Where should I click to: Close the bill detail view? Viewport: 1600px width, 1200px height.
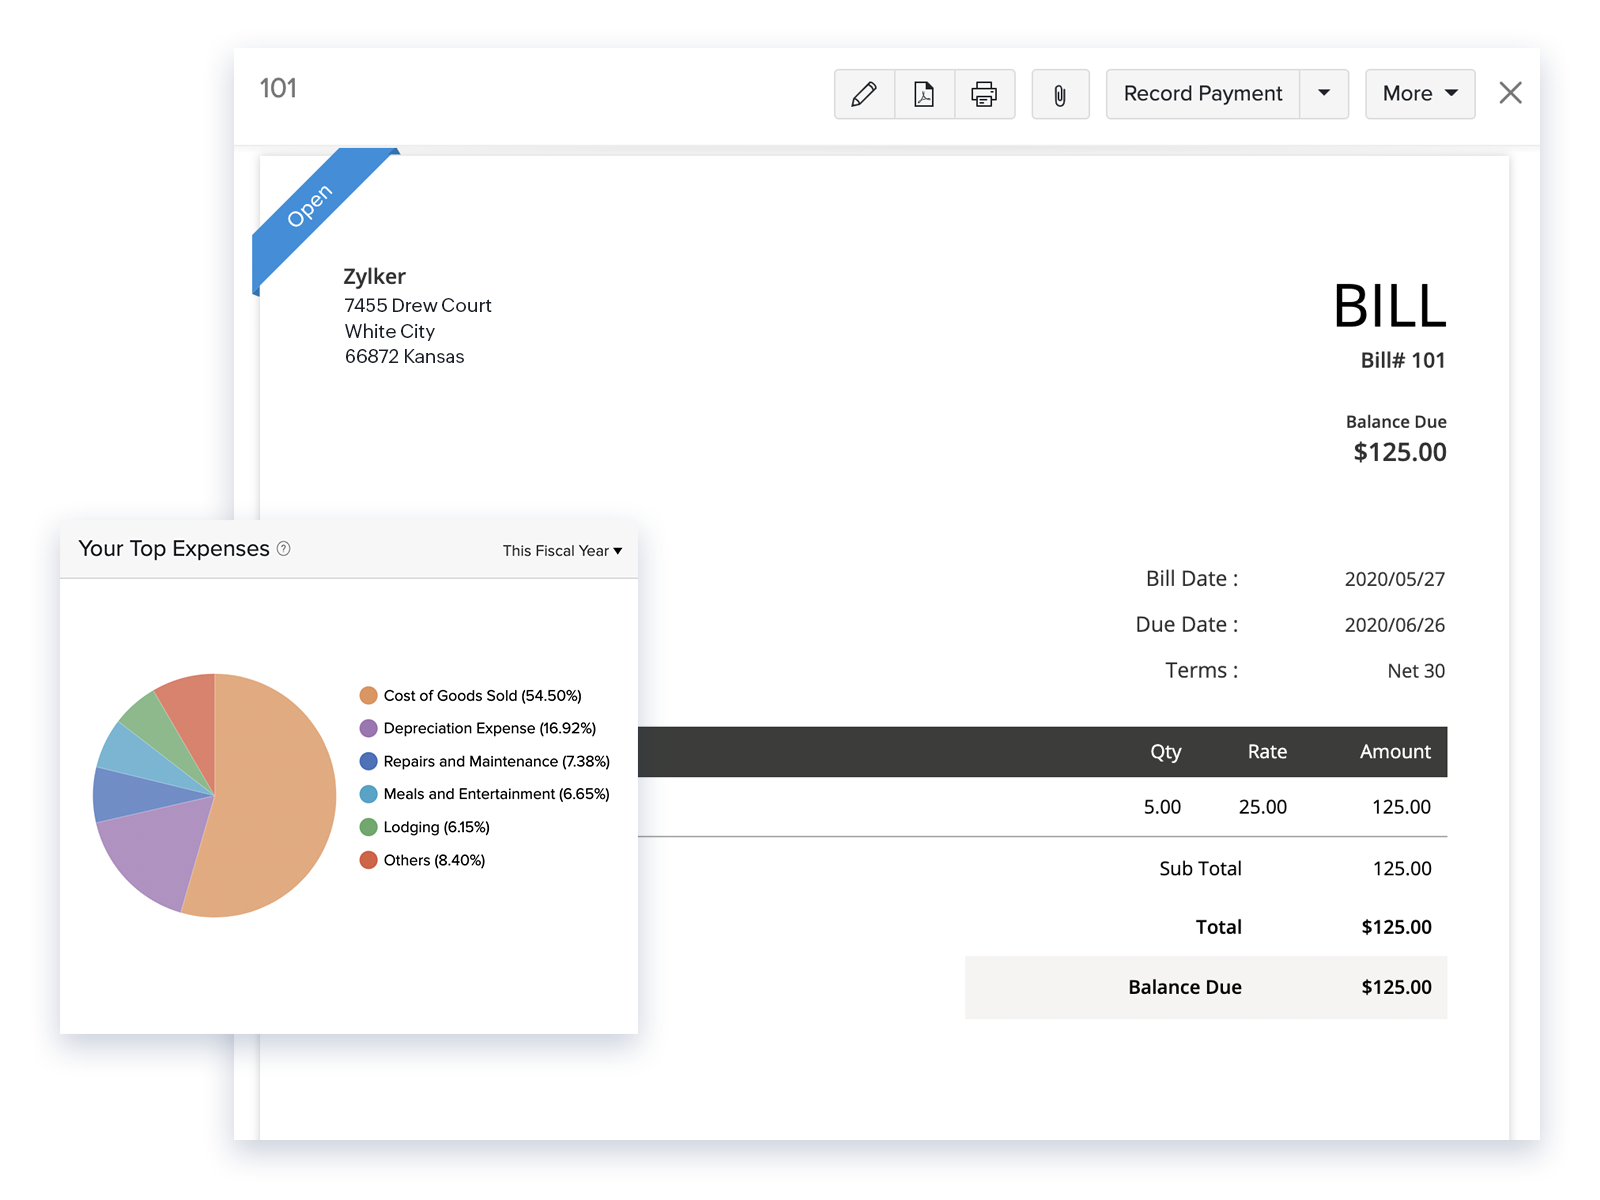[x=1510, y=92]
